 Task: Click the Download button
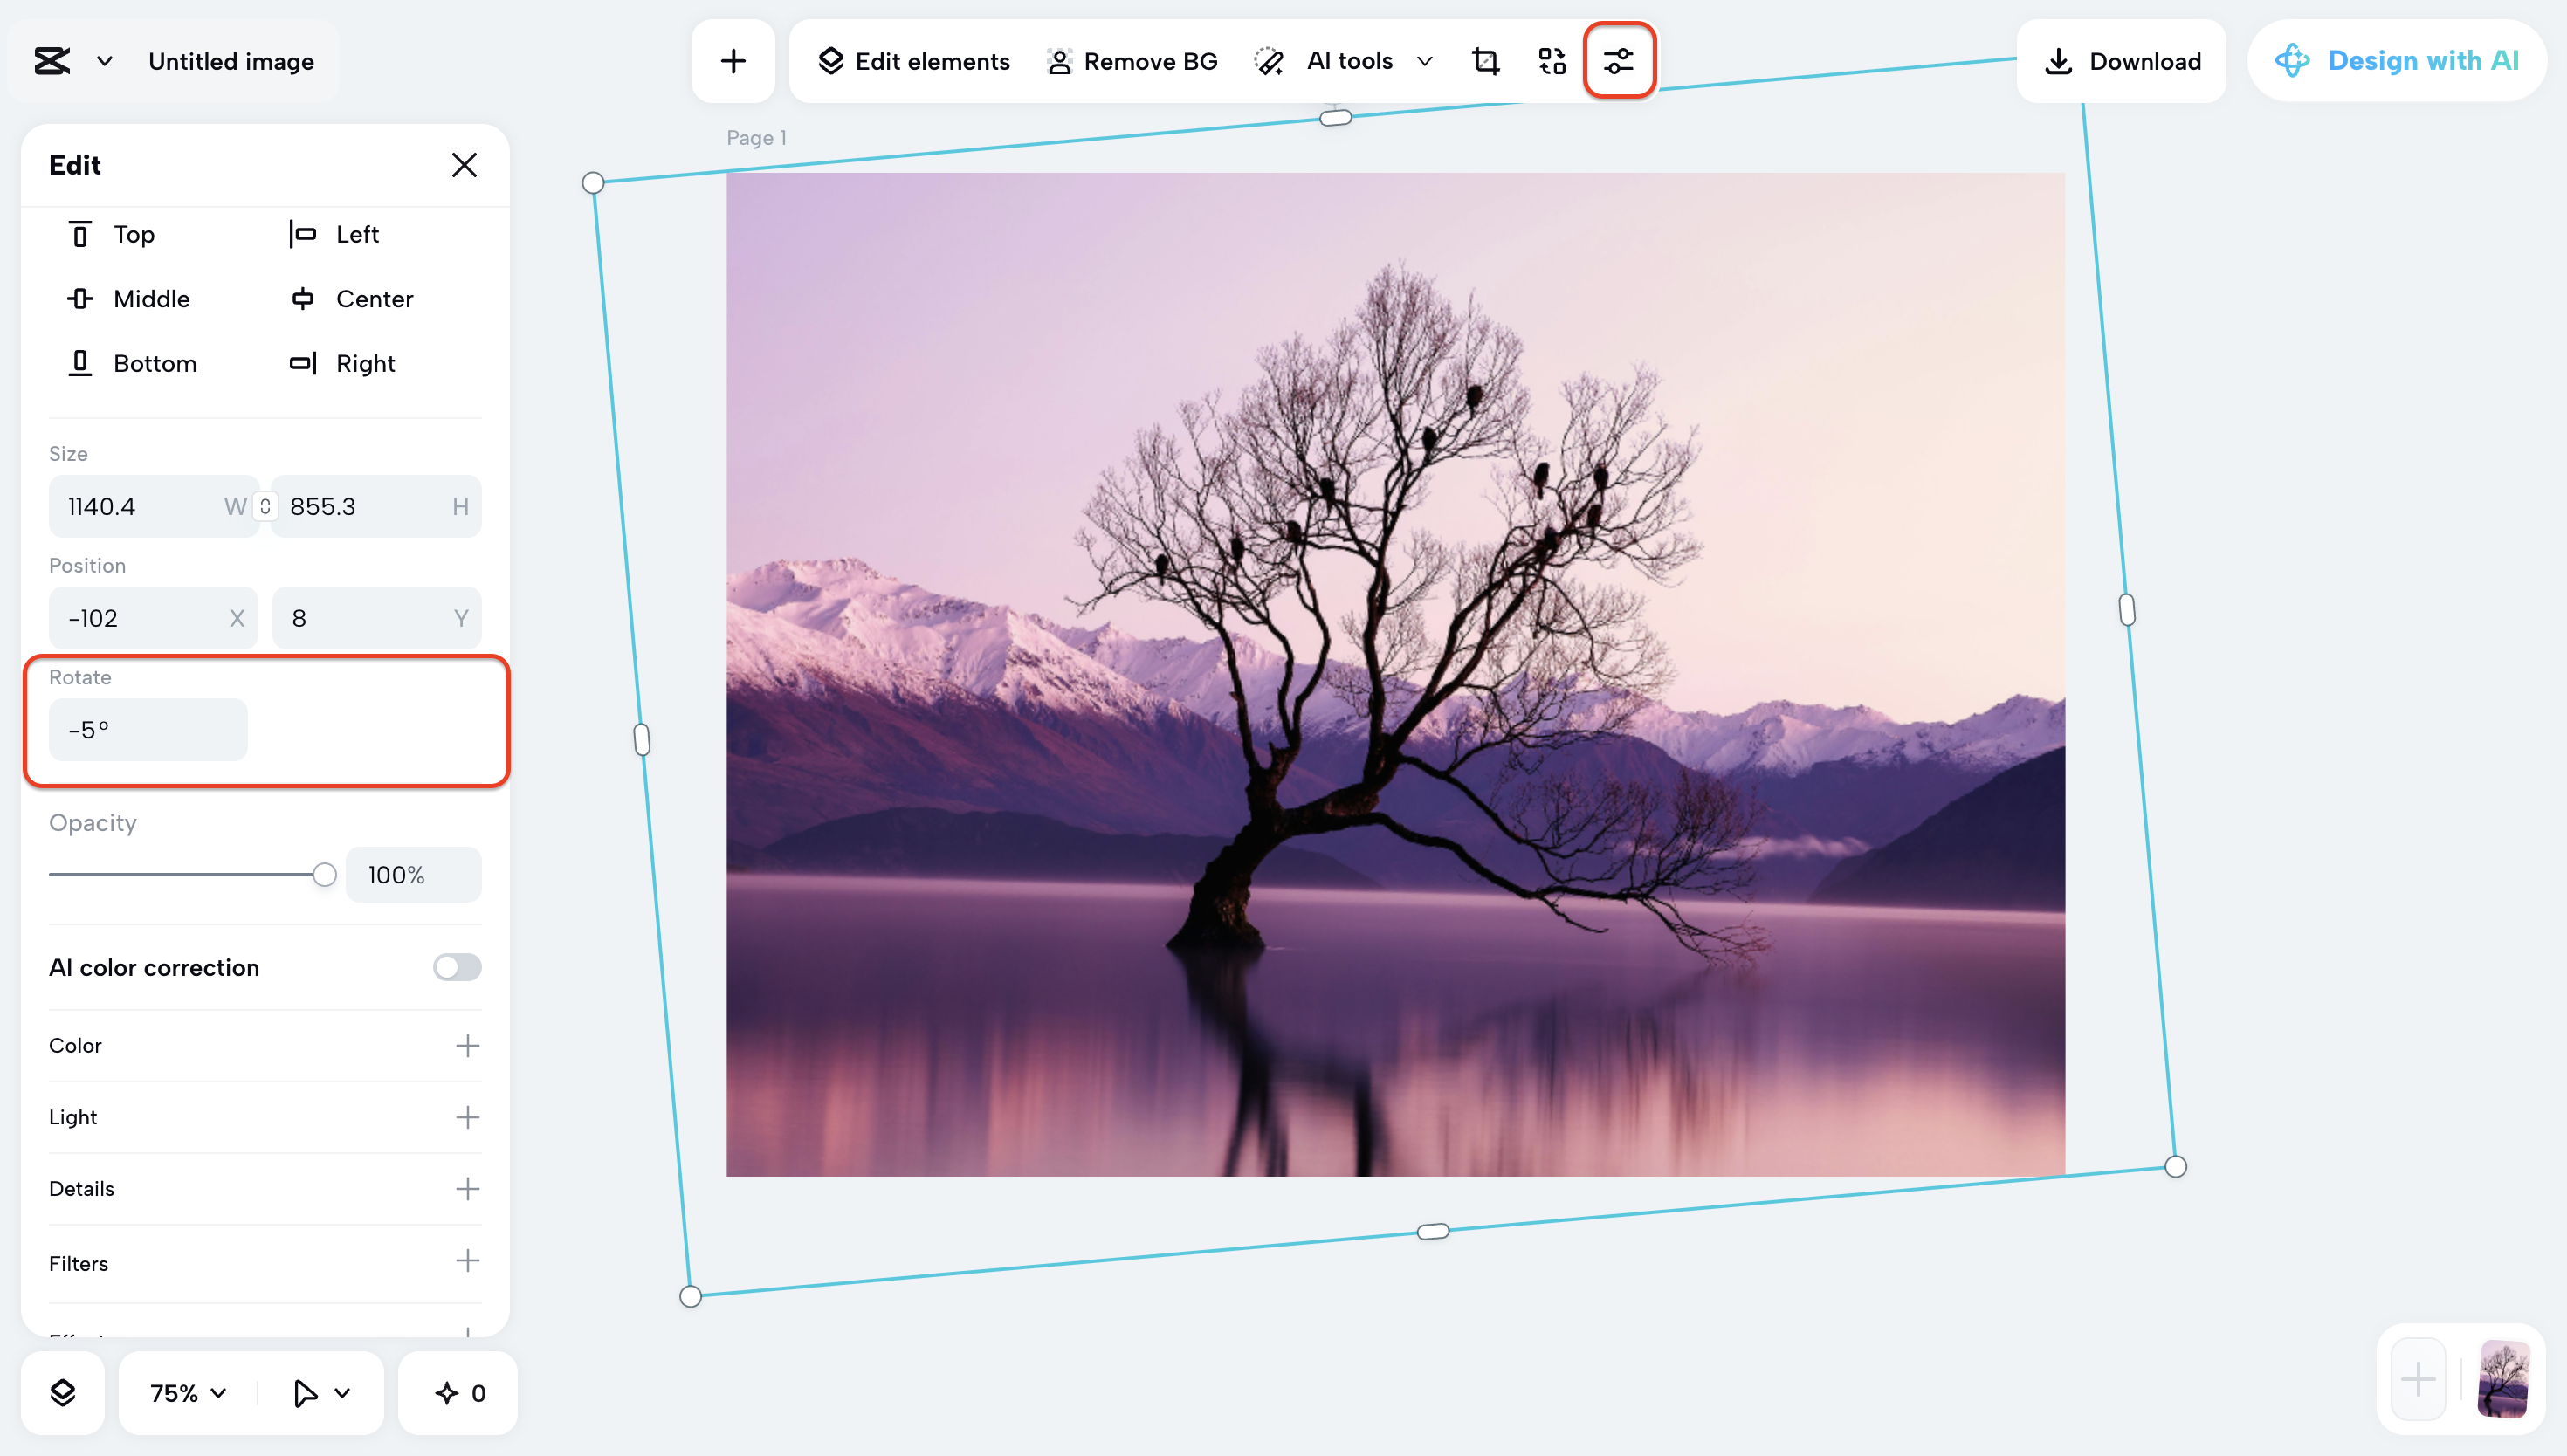(x=2122, y=61)
